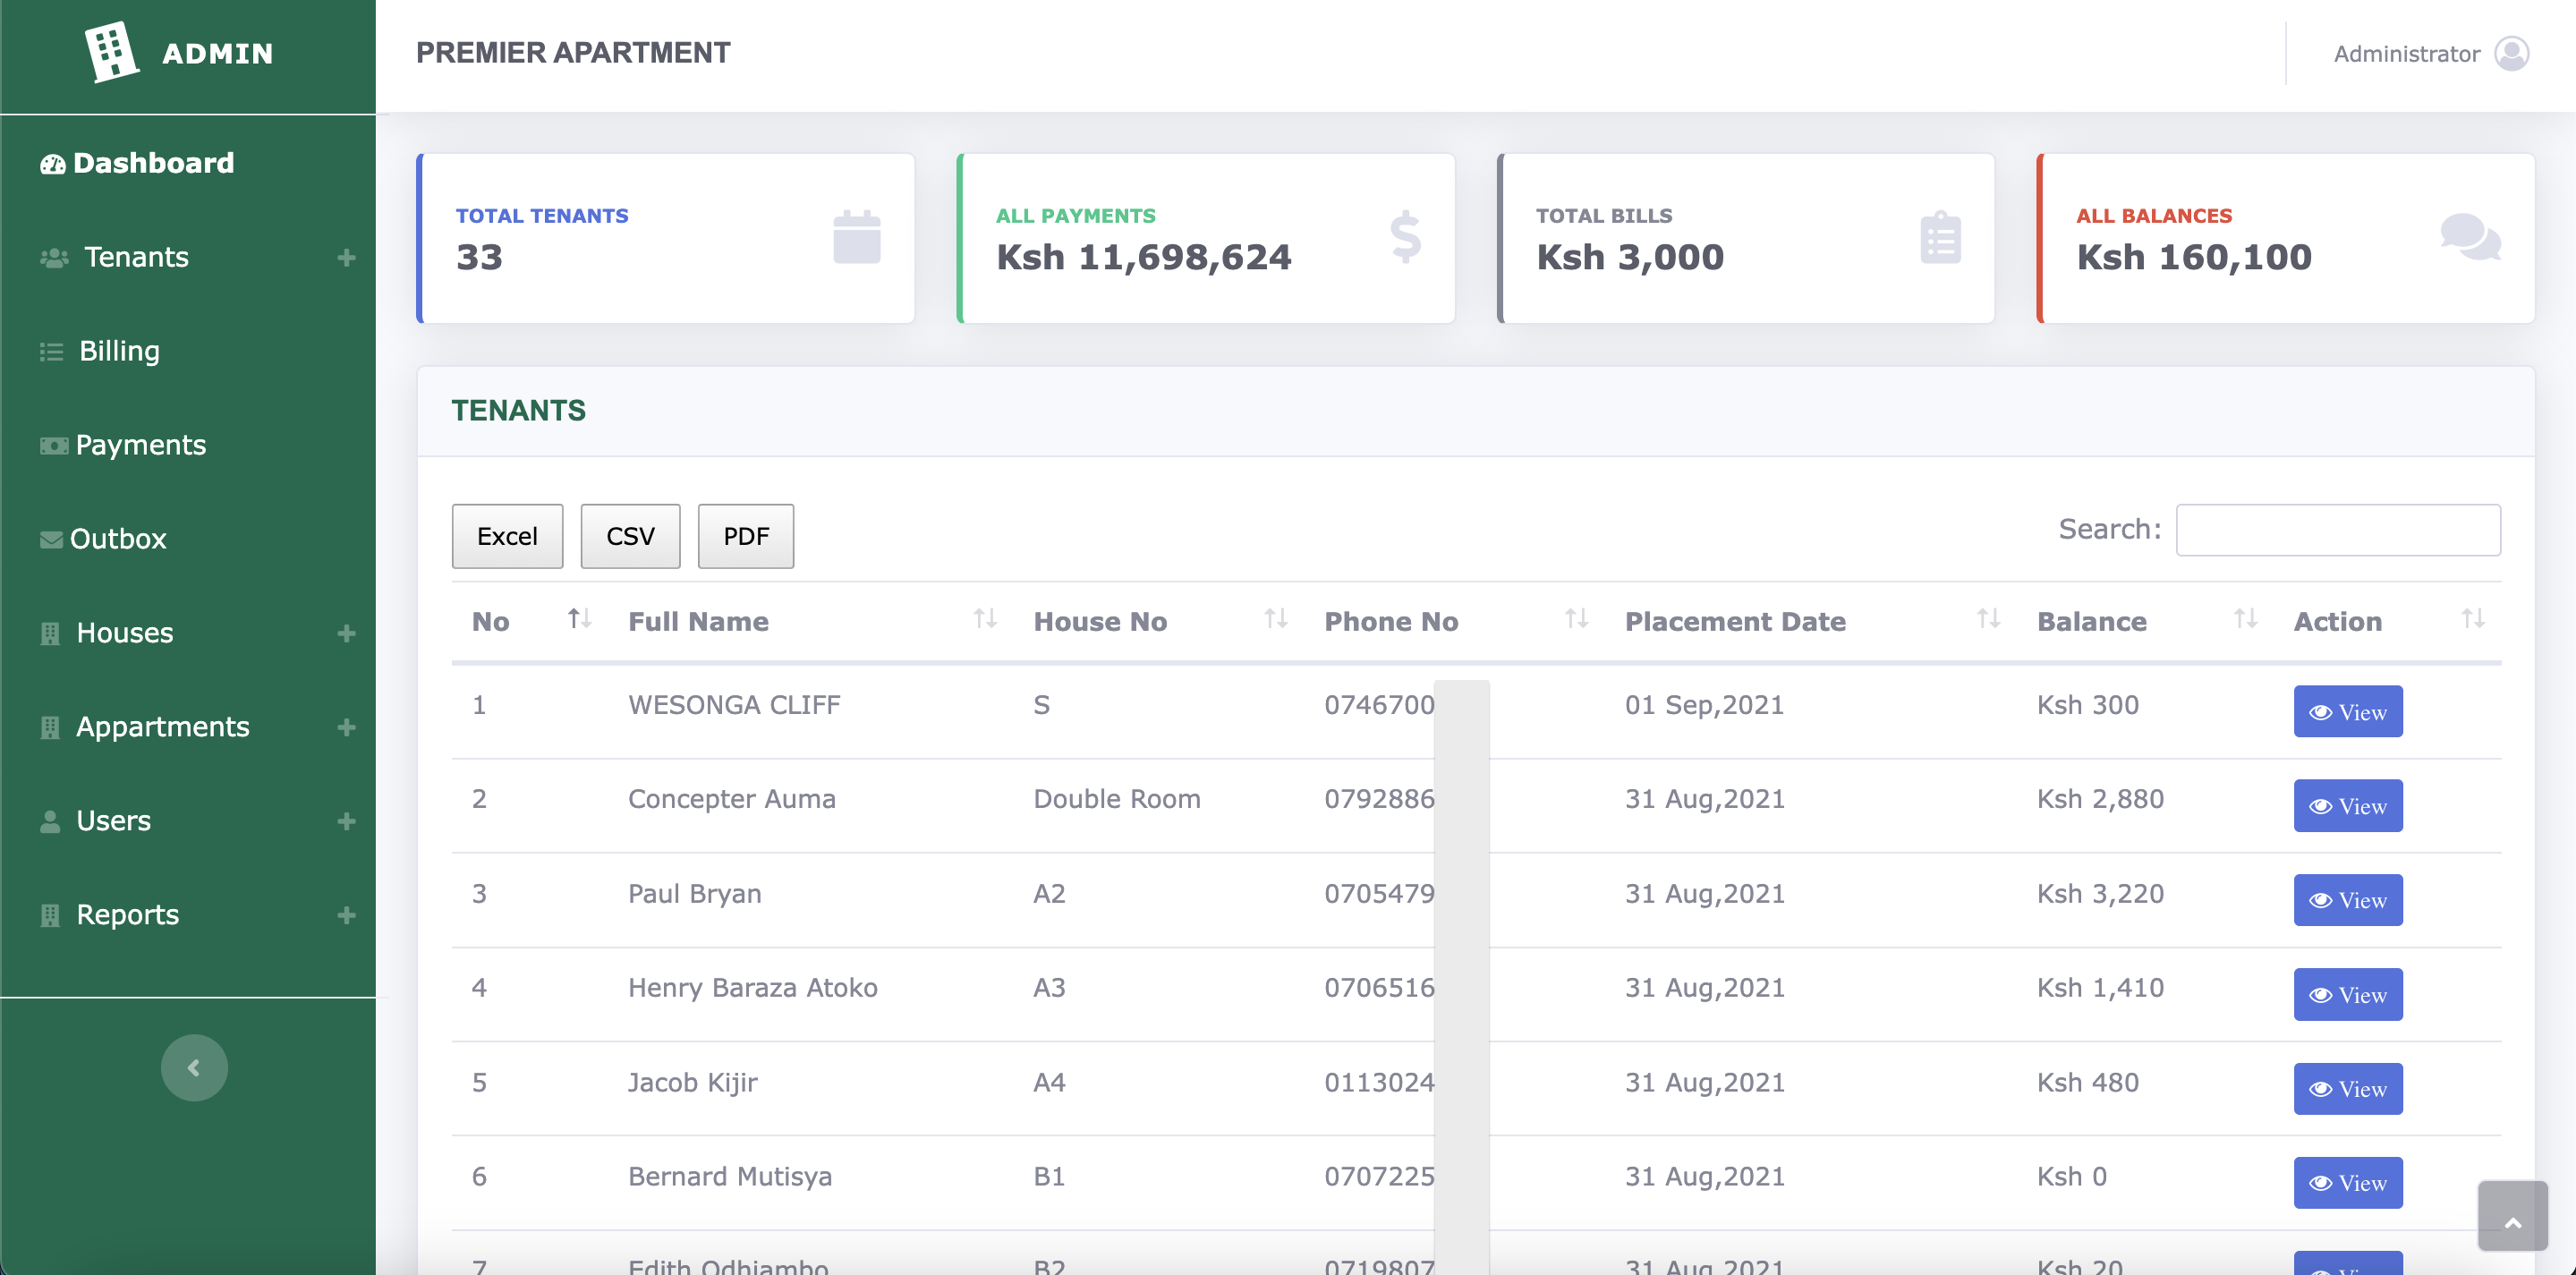Screen dimensions: 2576x1275
Task: Open the Appartments menu item
Action: (x=163, y=726)
